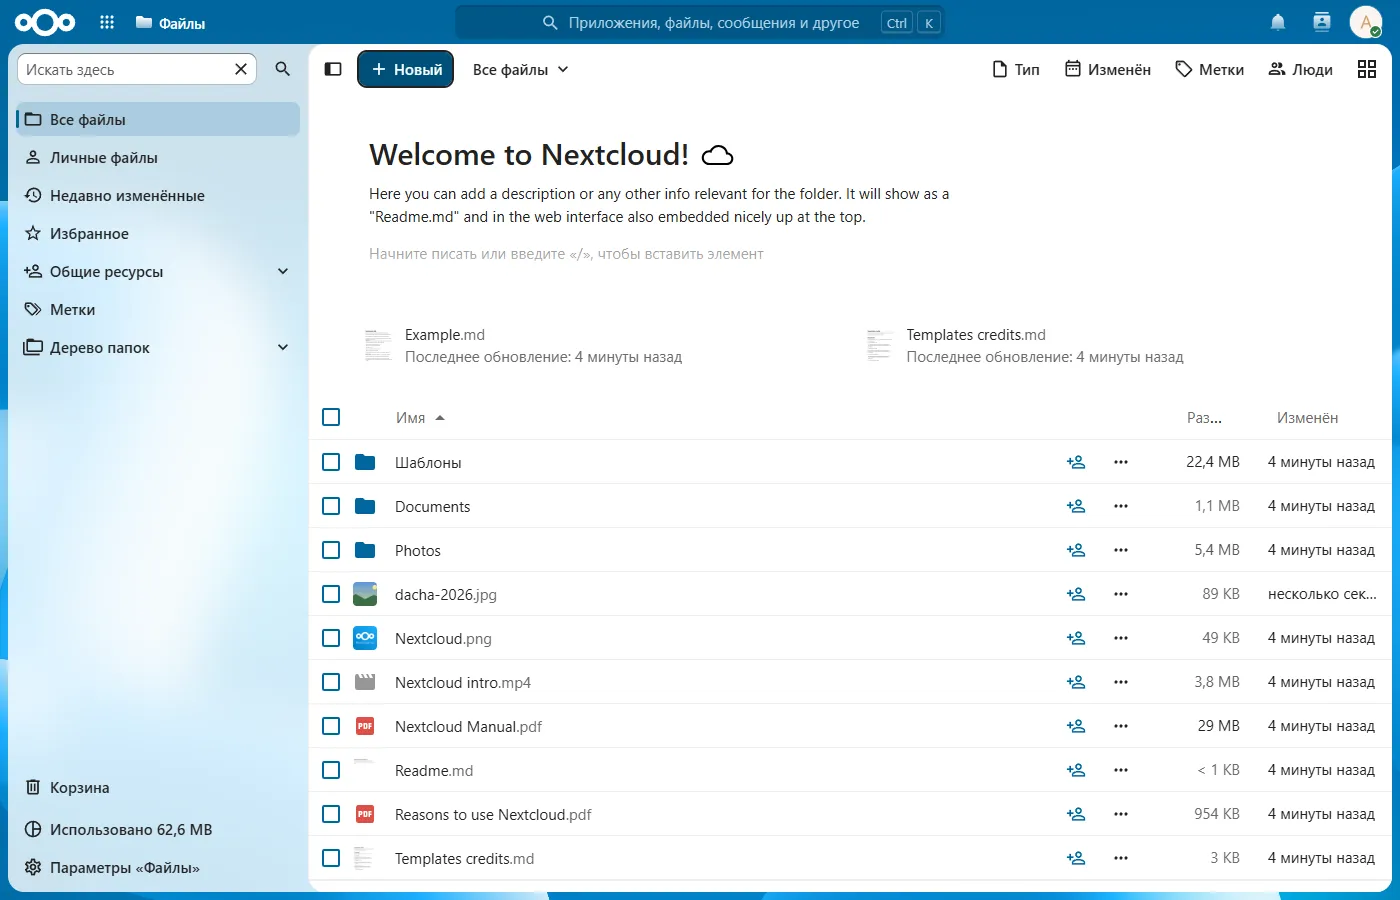1400x900 pixels.
Task: Share the Шаблоны folder via share icon
Action: click(1076, 462)
